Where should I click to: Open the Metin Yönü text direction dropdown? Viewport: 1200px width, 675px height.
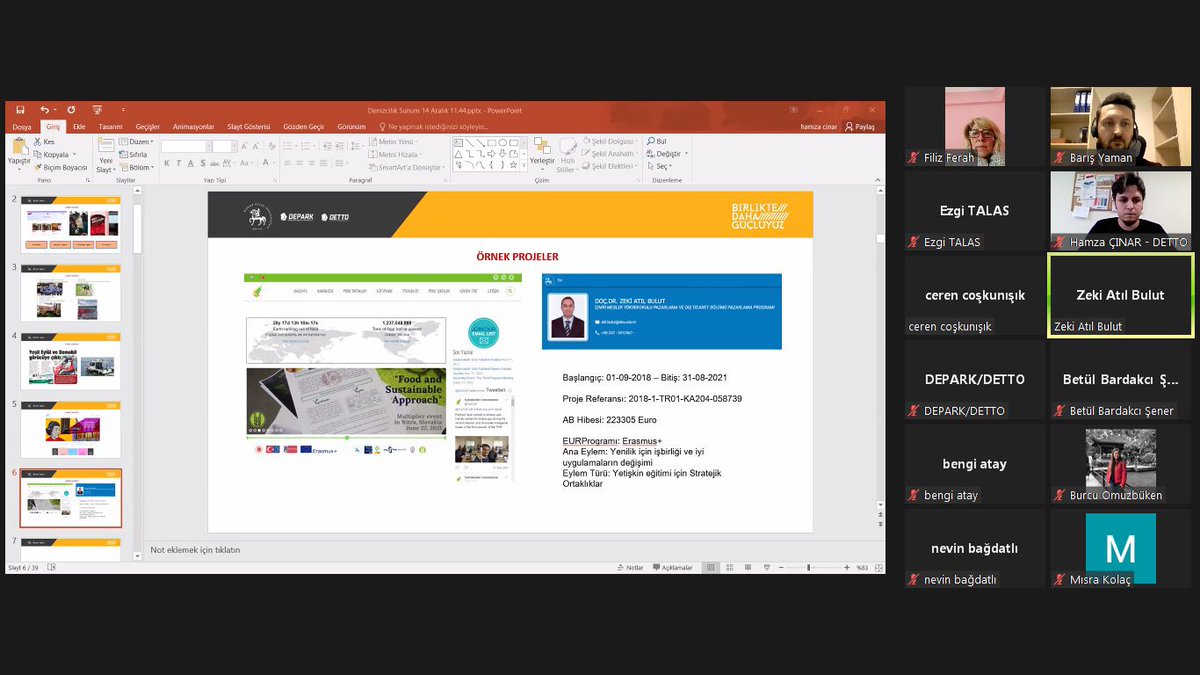pyautogui.click(x=392, y=141)
